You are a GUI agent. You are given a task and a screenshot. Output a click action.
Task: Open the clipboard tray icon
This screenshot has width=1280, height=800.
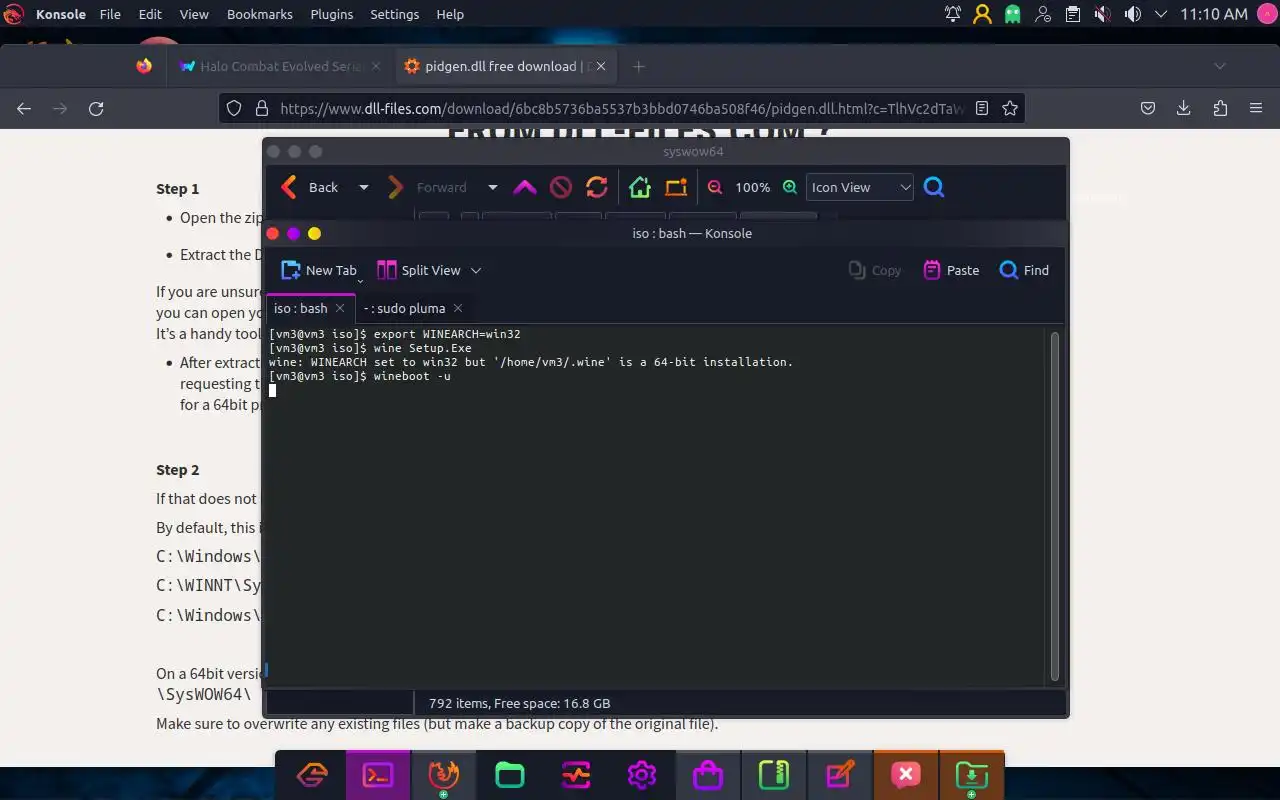1073,14
